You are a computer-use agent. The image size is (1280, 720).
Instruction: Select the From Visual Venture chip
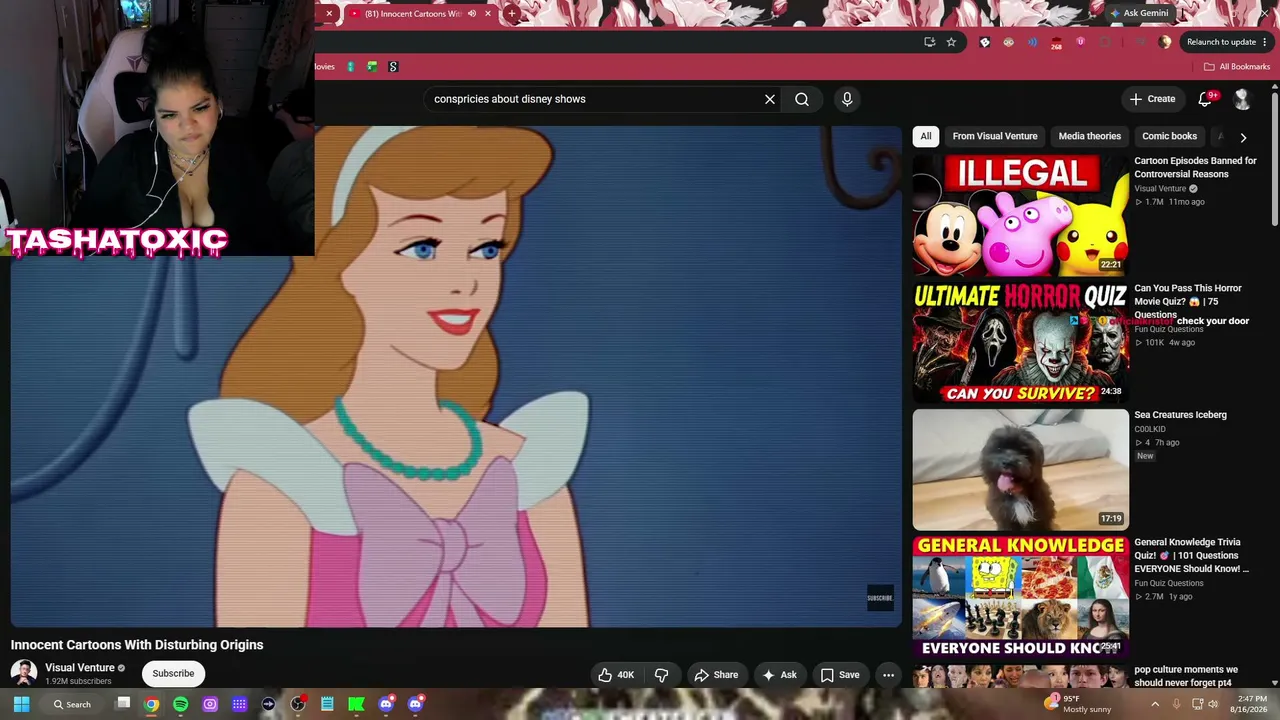point(995,136)
